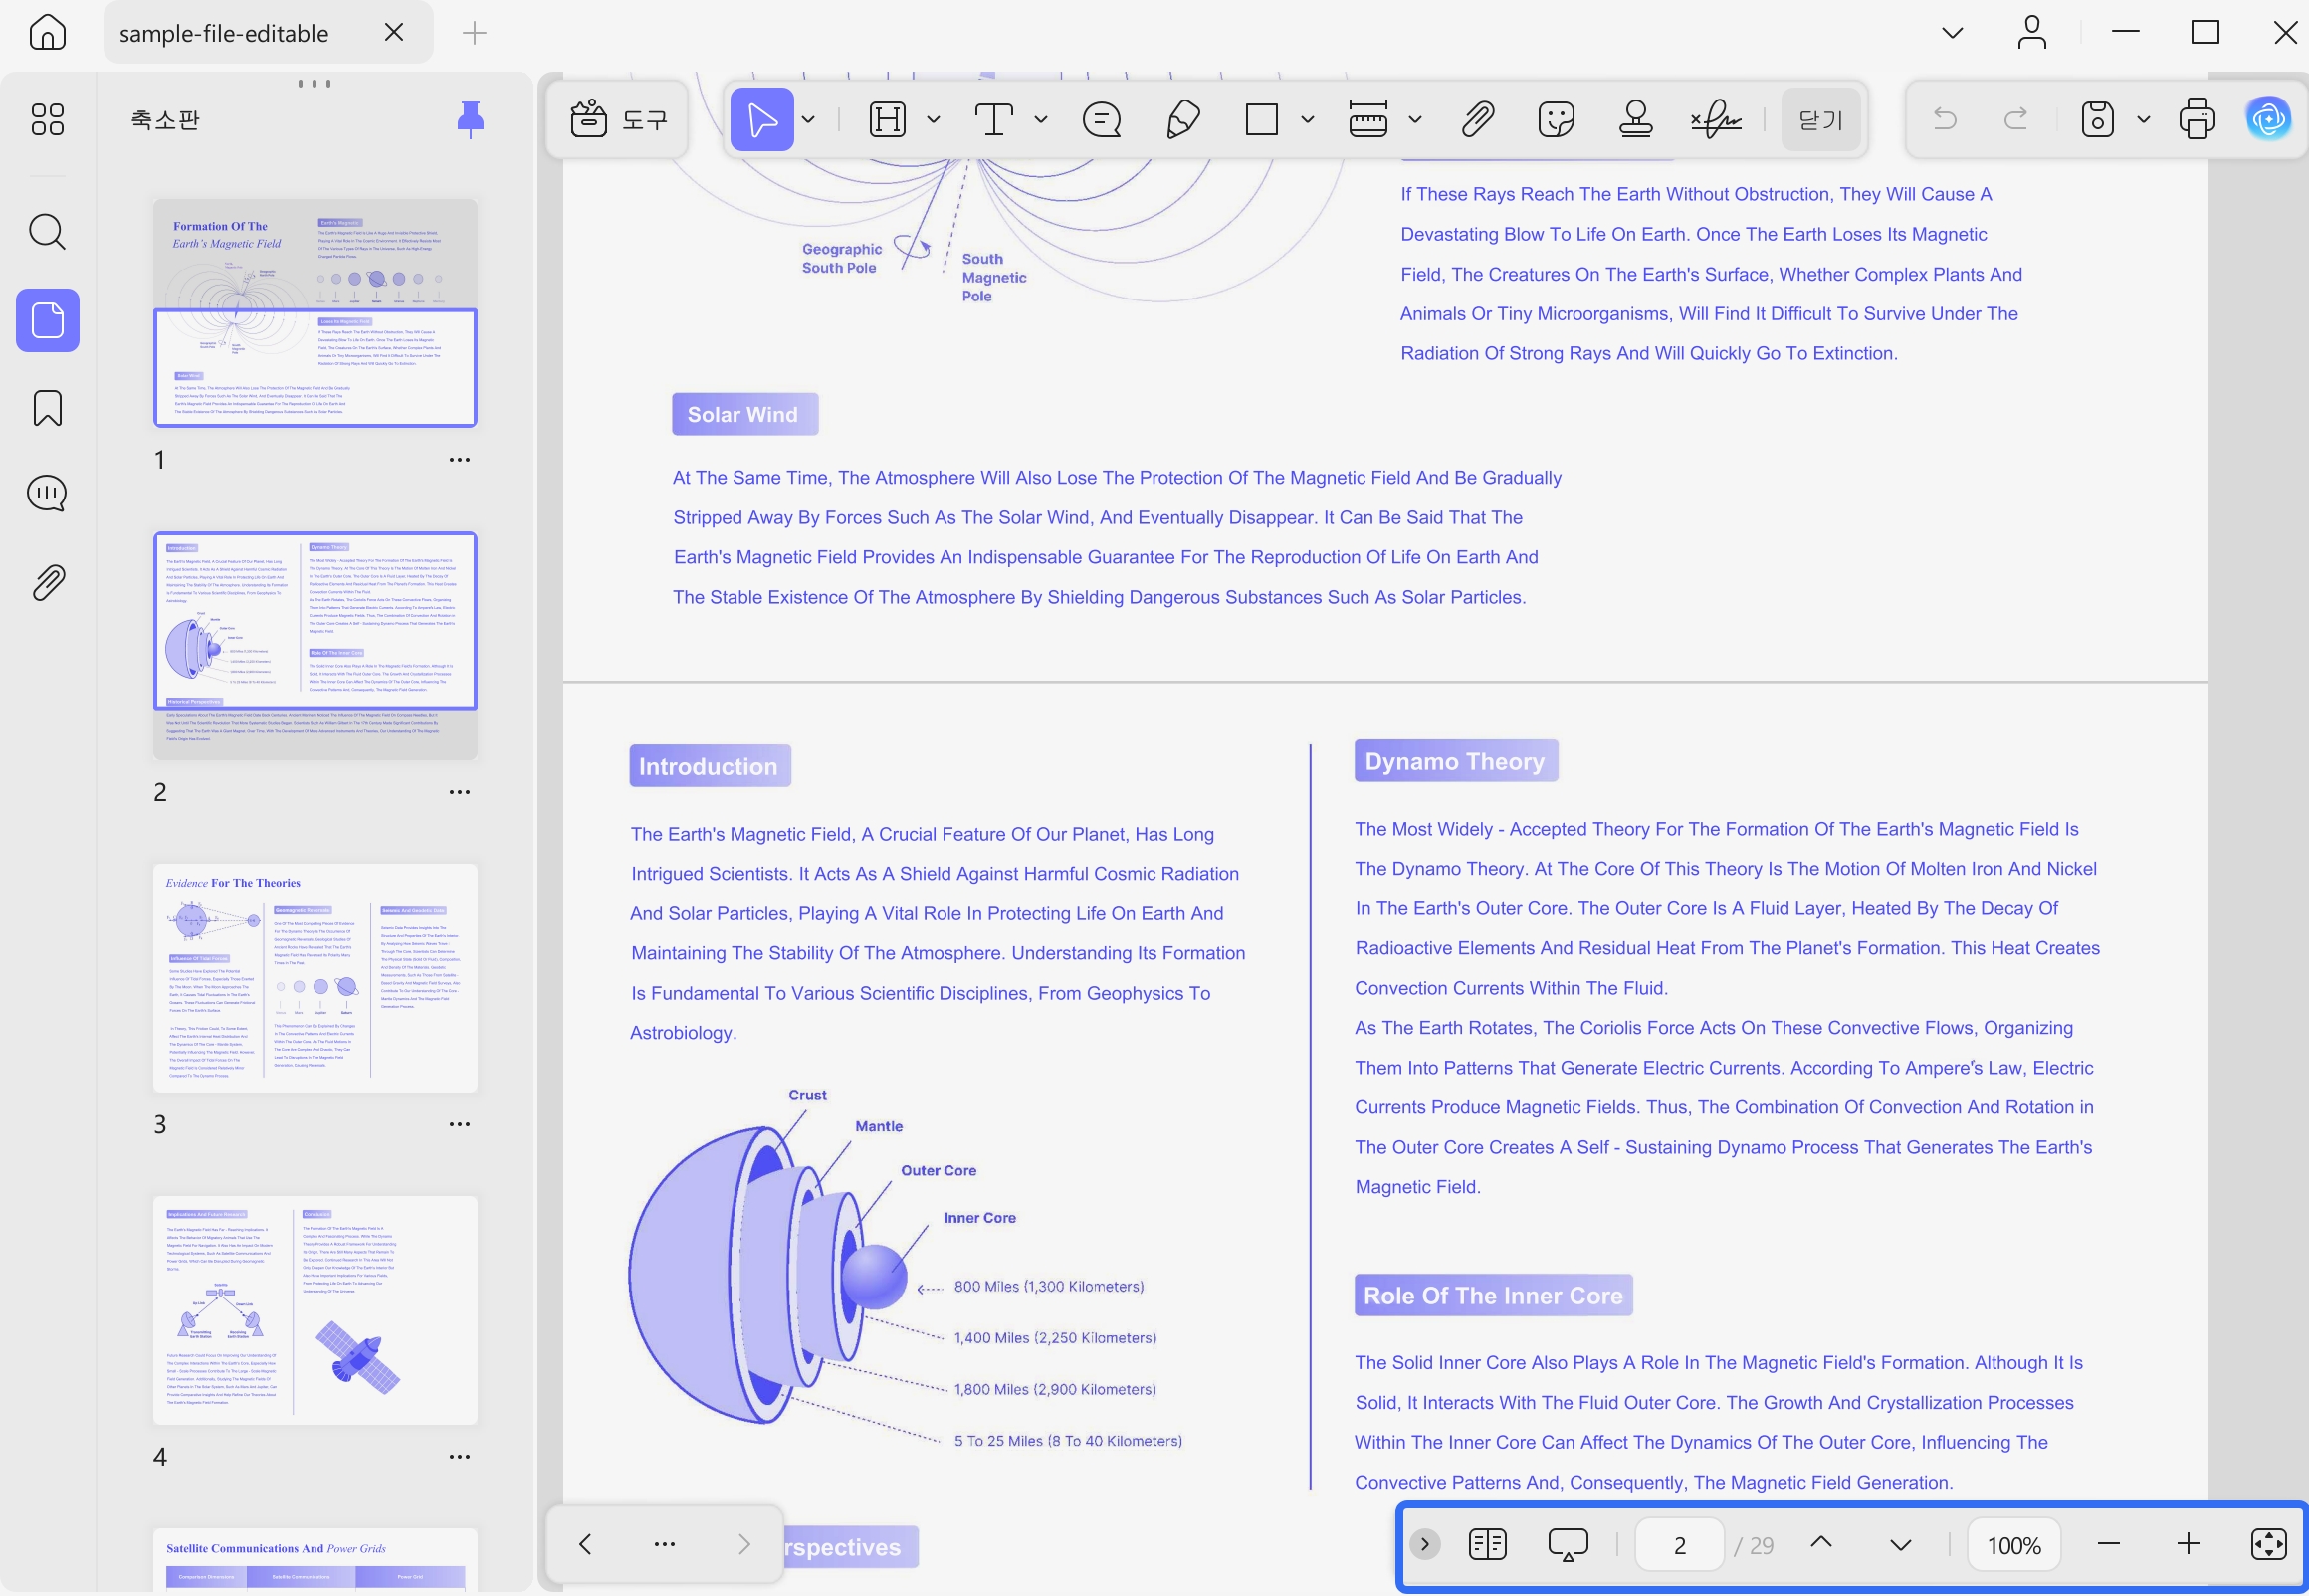Expand the shape rectangle dropdown arrow
Screen dimensions: 2309x1596
coord(1307,120)
